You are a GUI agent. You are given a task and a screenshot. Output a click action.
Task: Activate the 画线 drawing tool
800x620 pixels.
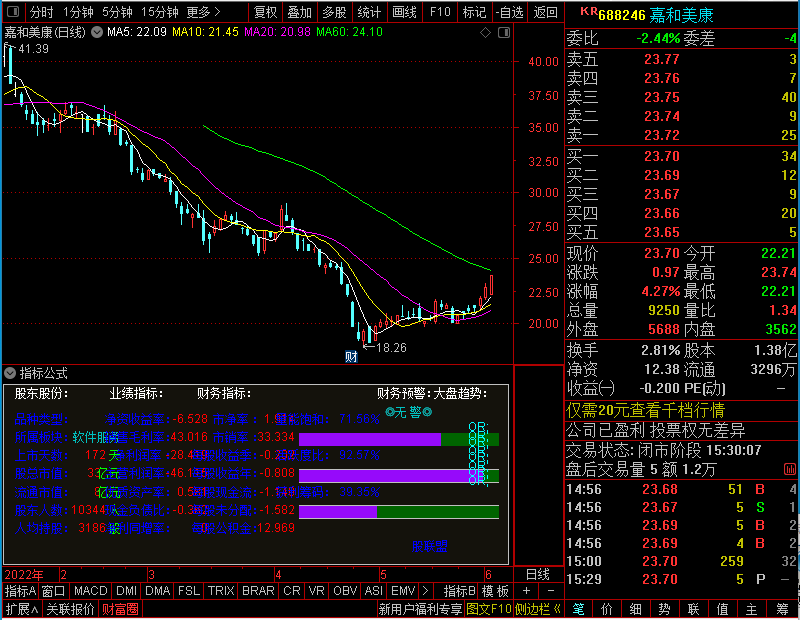[x=405, y=12]
